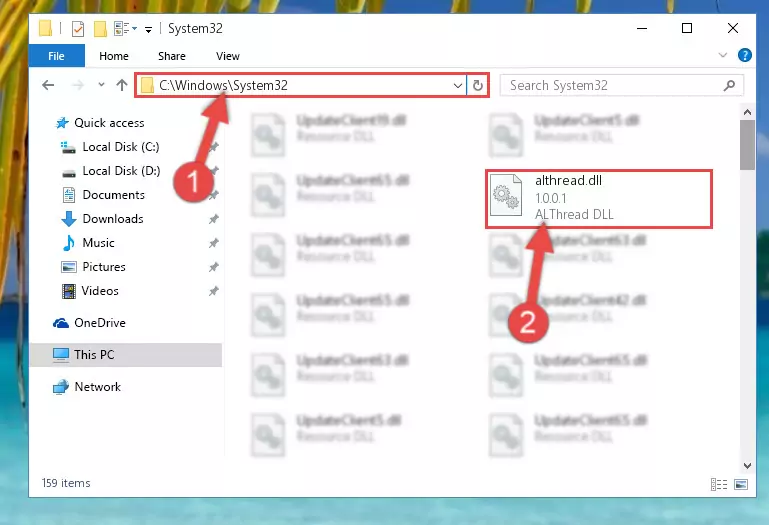Open Documents in the sidebar
Viewport: 769px width, 525px height.
point(113,195)
